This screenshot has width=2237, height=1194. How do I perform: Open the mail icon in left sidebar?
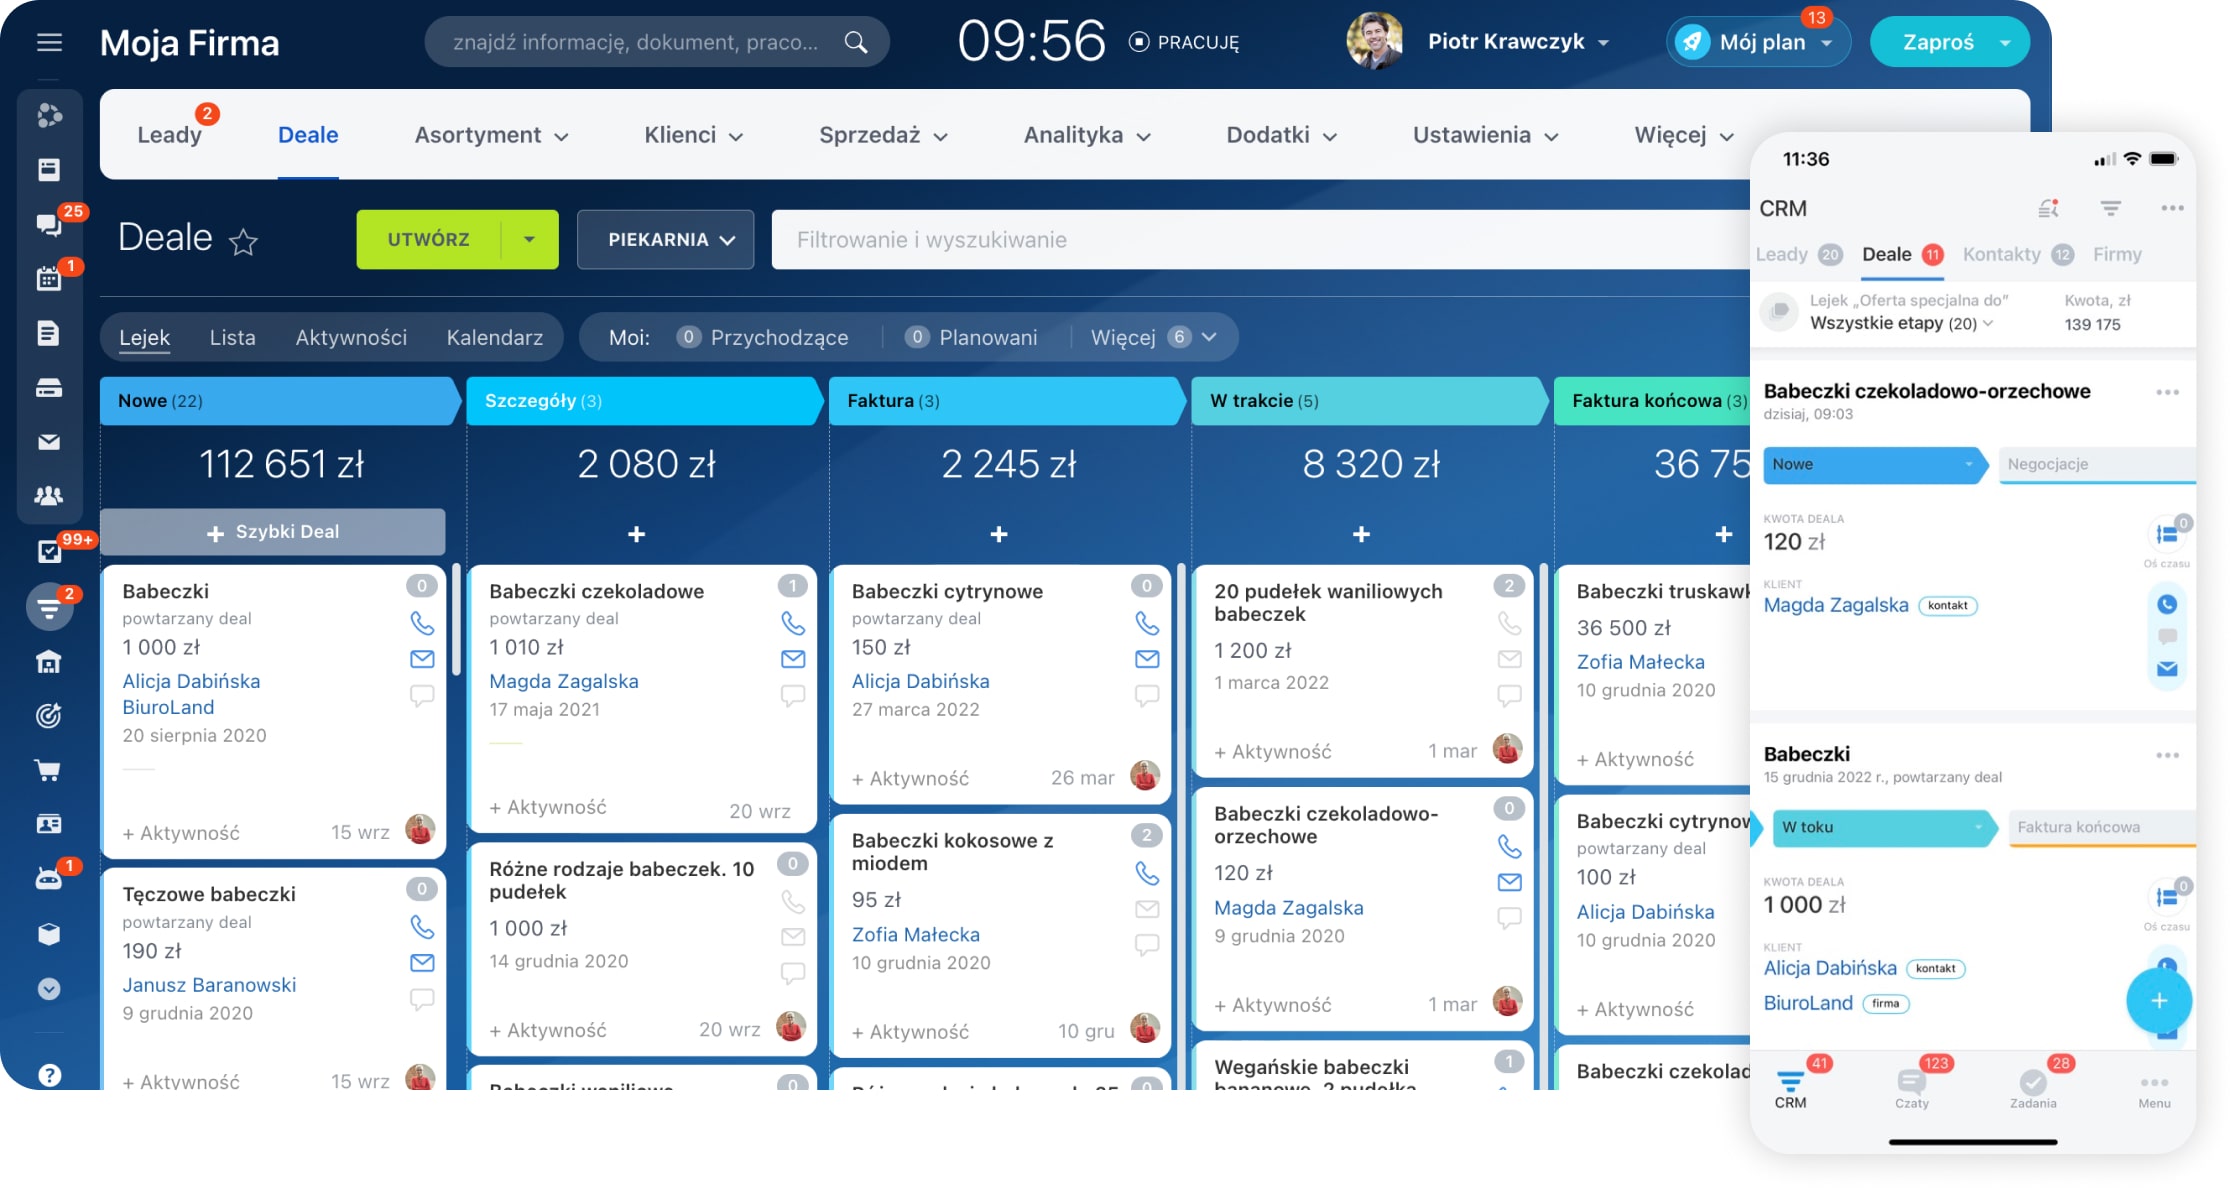click(48, 442)
